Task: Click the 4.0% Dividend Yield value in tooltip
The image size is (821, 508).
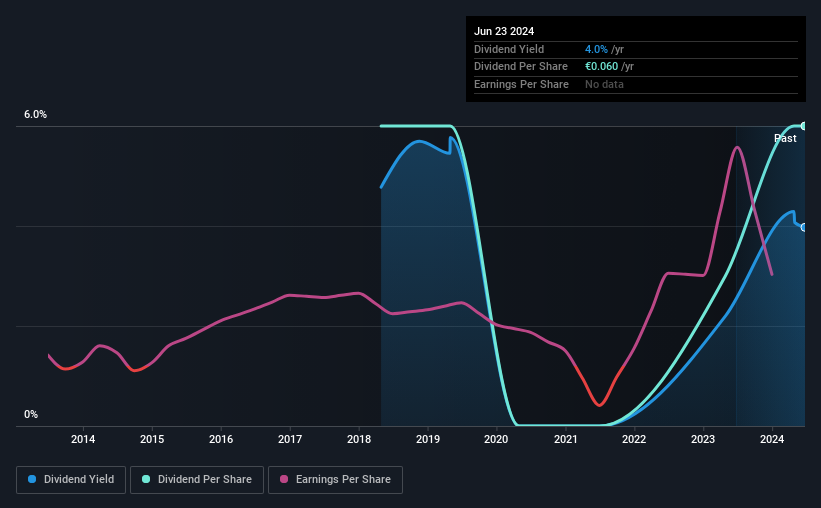Action: click(x=596, y=49)
